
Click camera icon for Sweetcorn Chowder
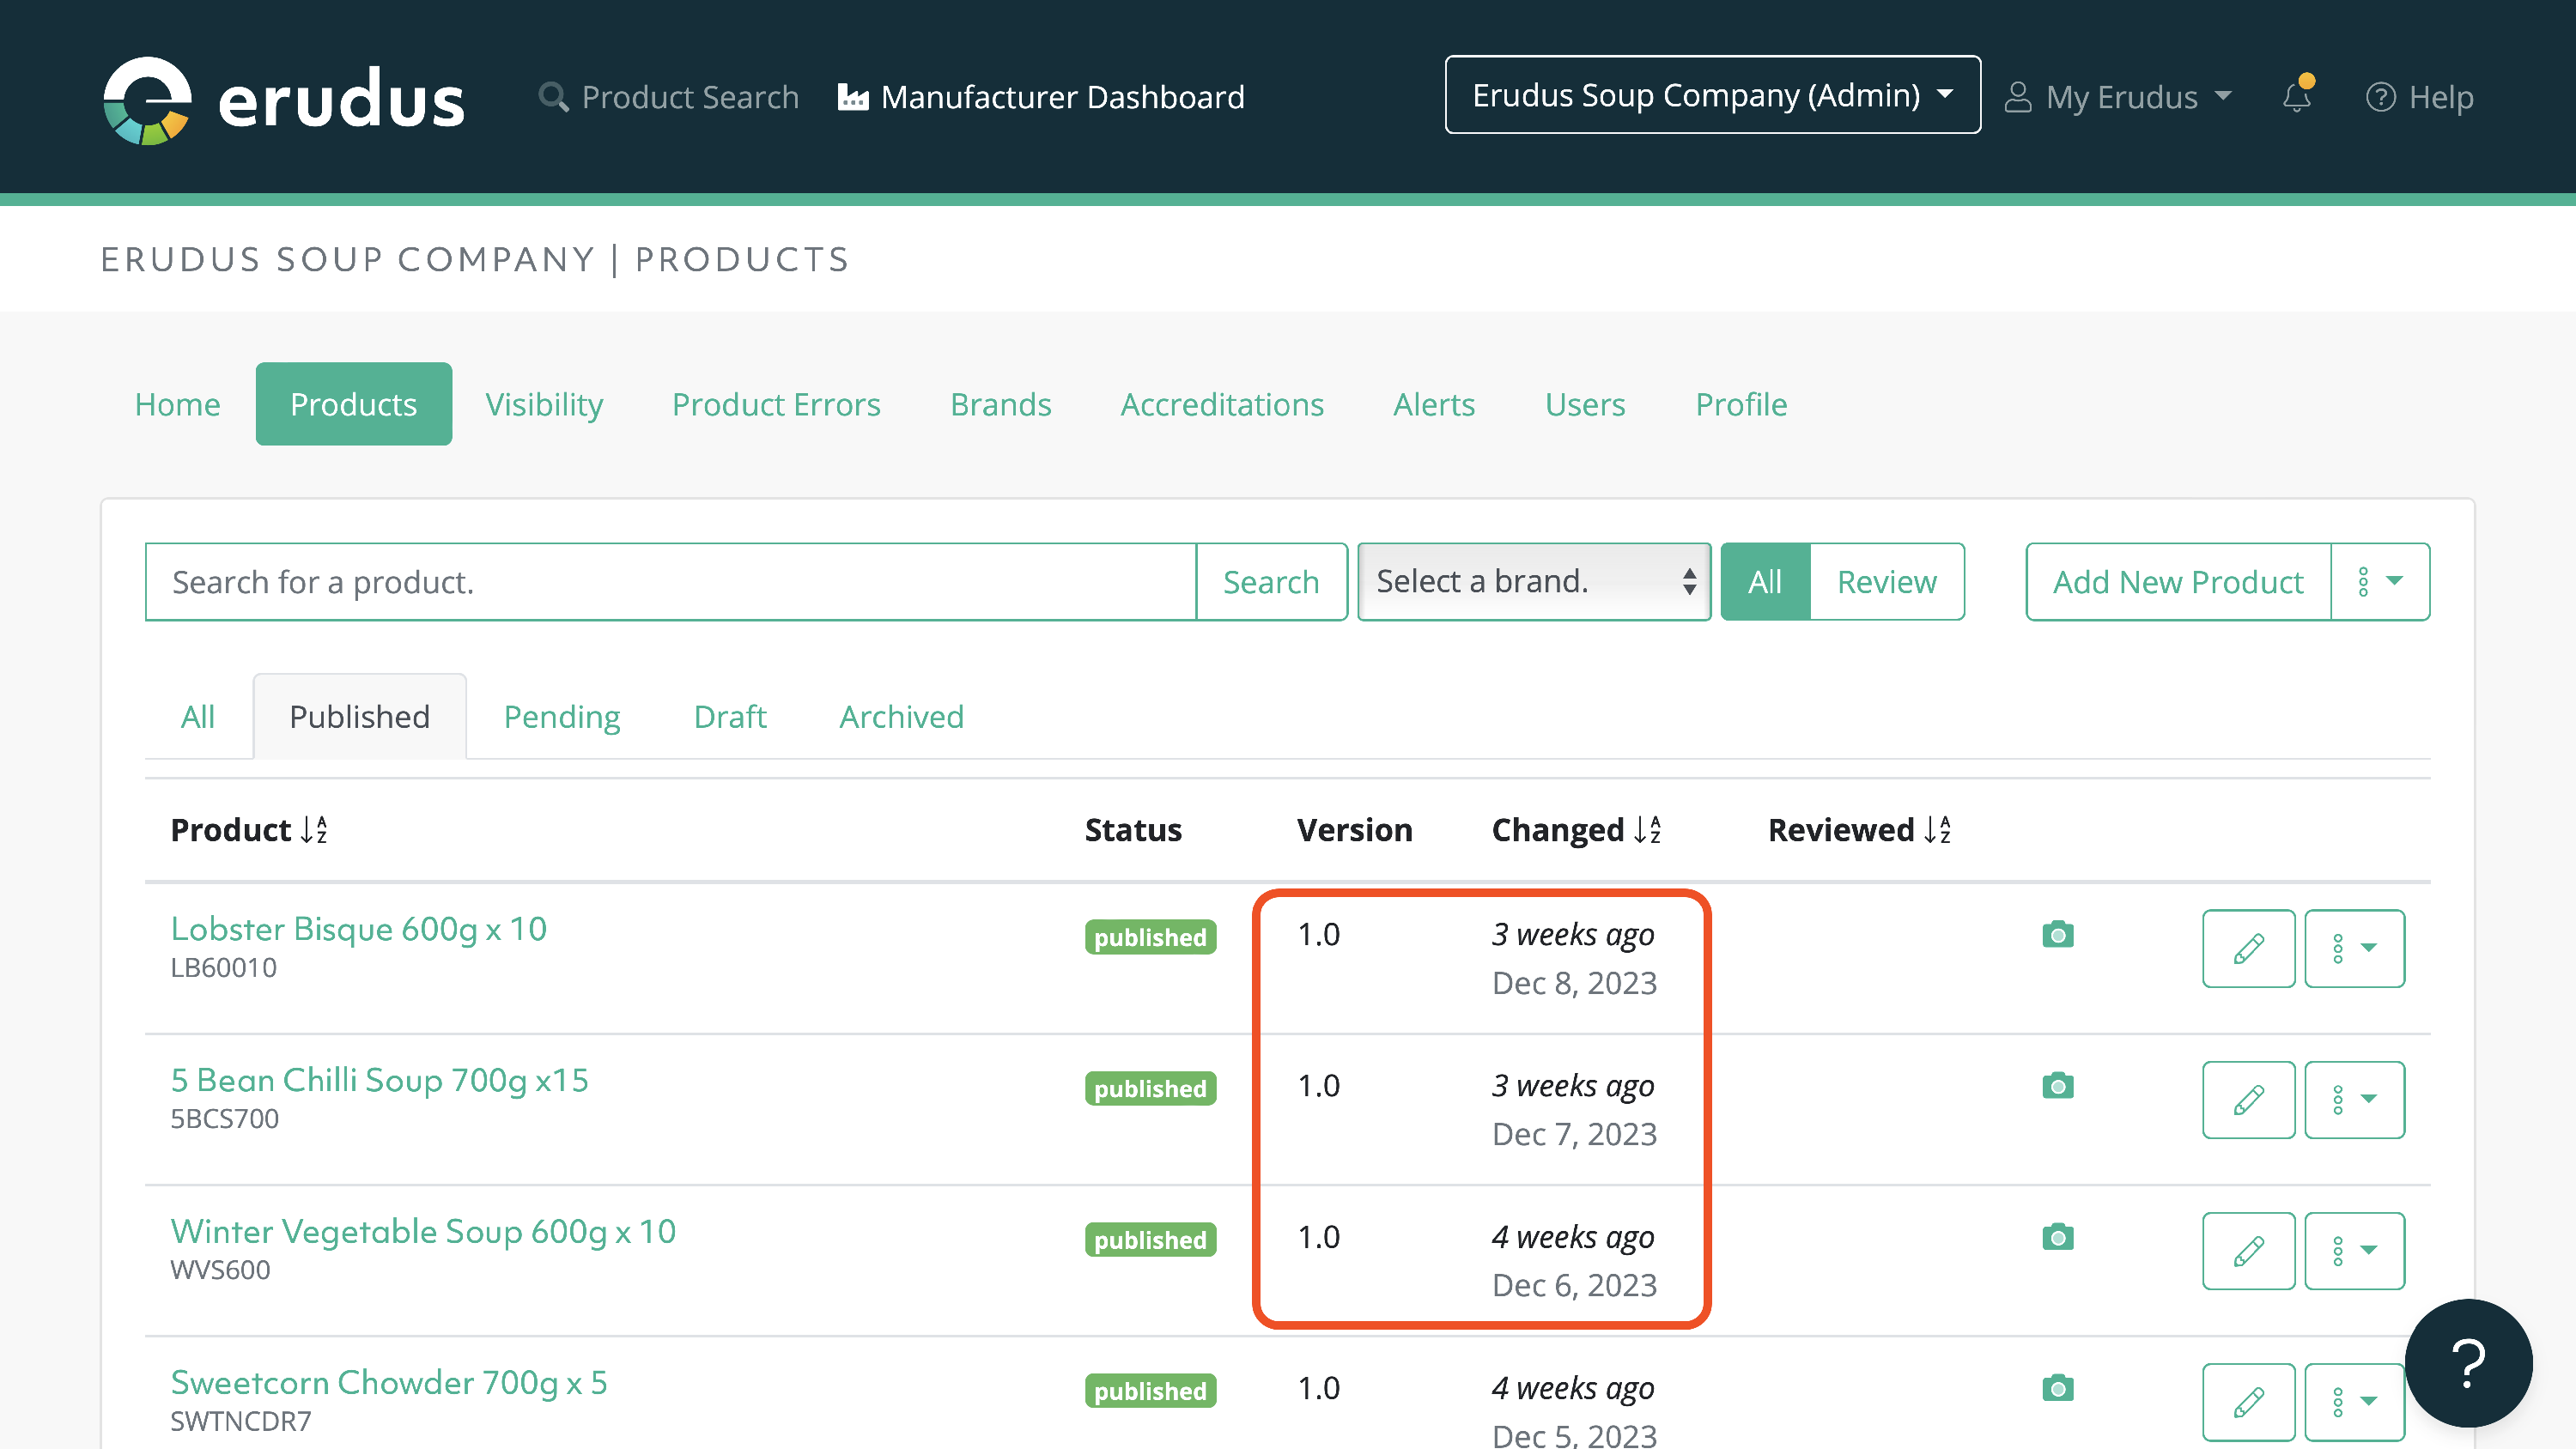click(2058, 1388)
